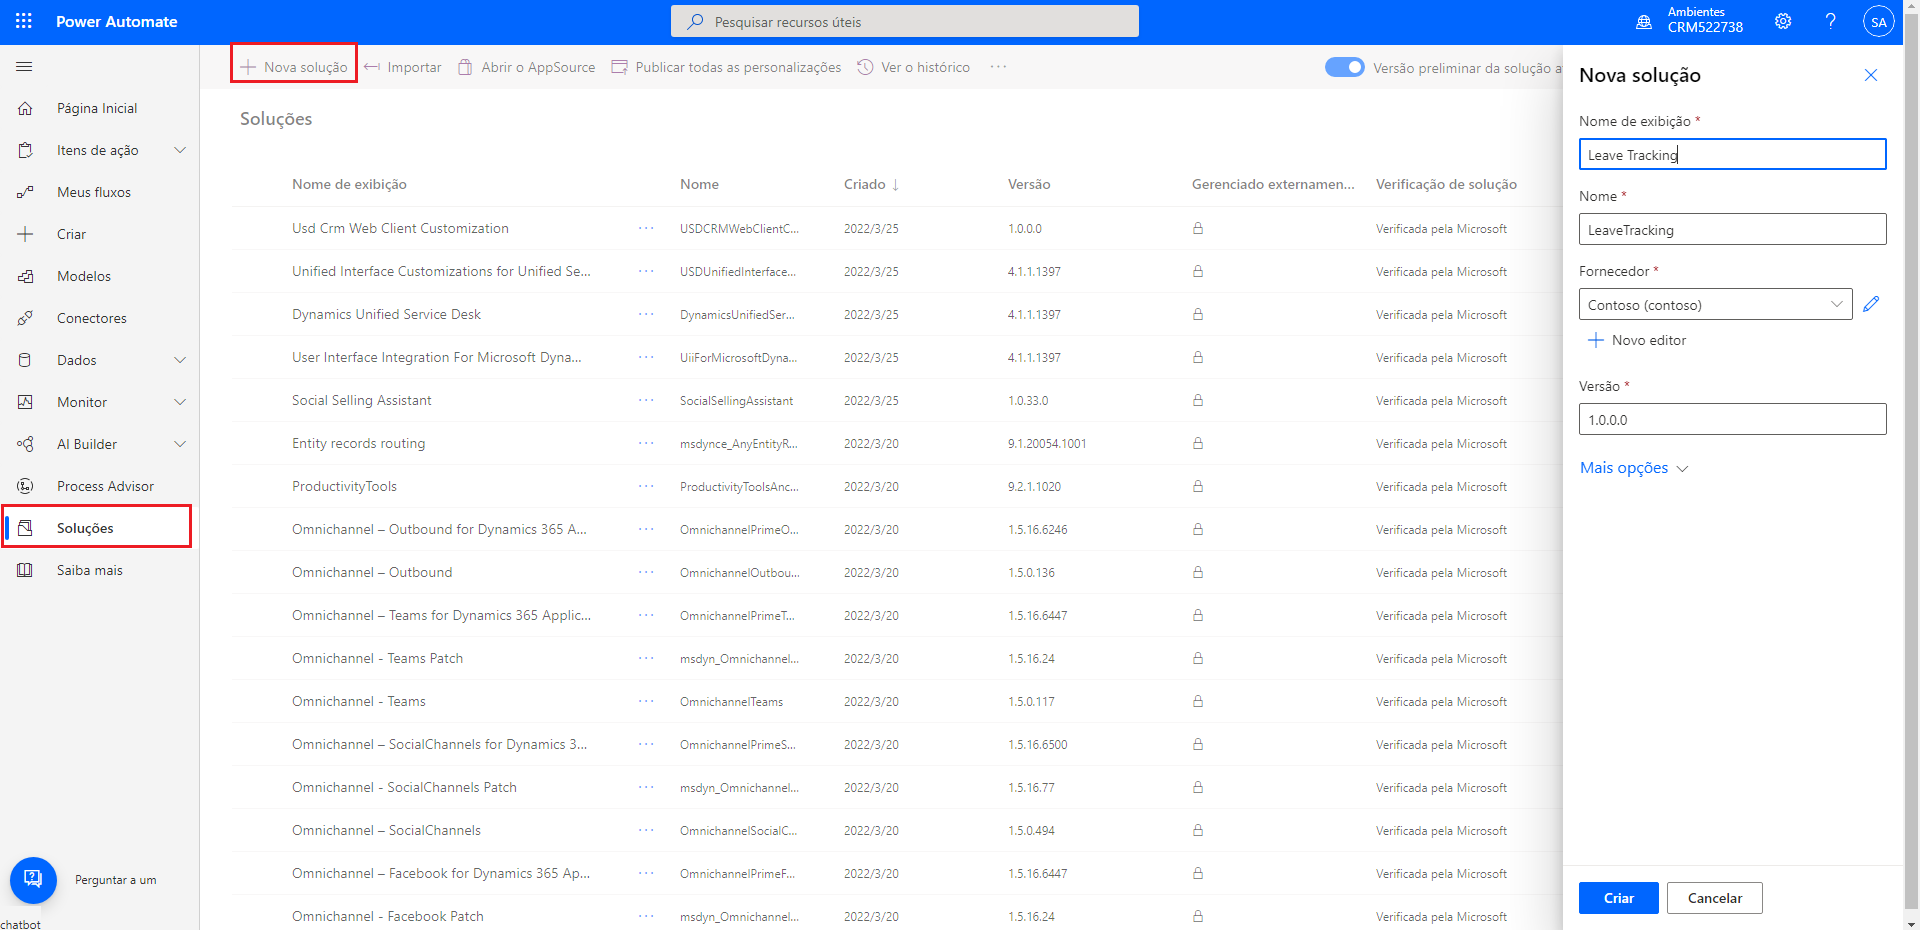
Task: Go to Página Inicial
Action: tap(97, 108)
